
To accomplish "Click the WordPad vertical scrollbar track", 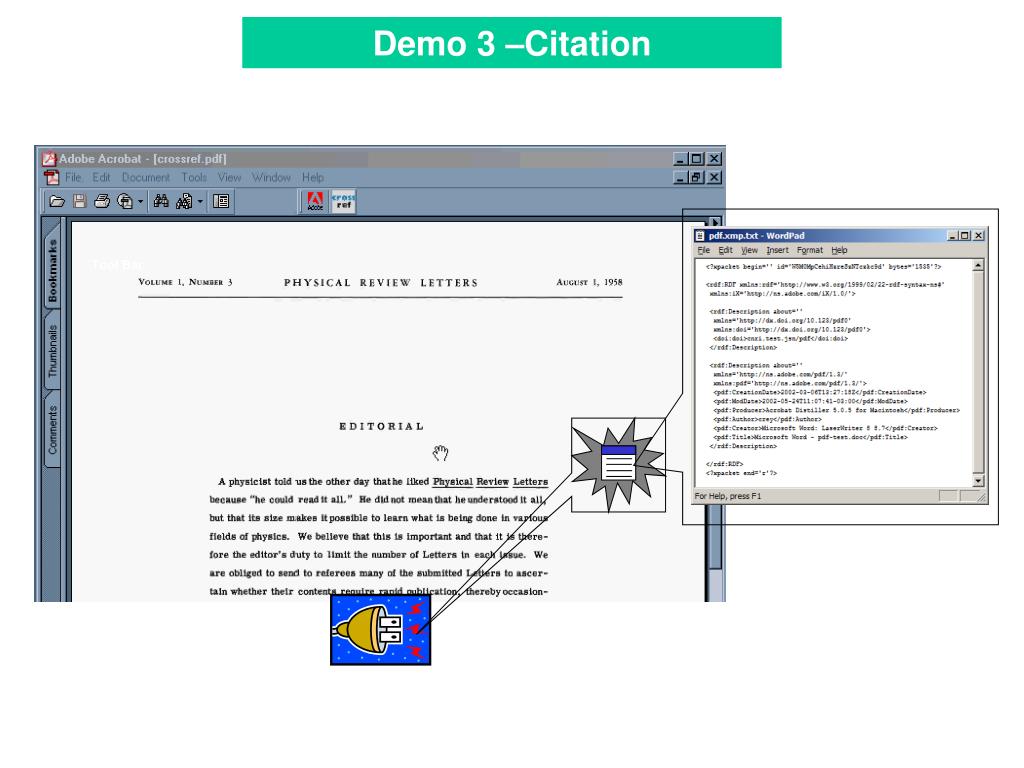I will (978, 372).
